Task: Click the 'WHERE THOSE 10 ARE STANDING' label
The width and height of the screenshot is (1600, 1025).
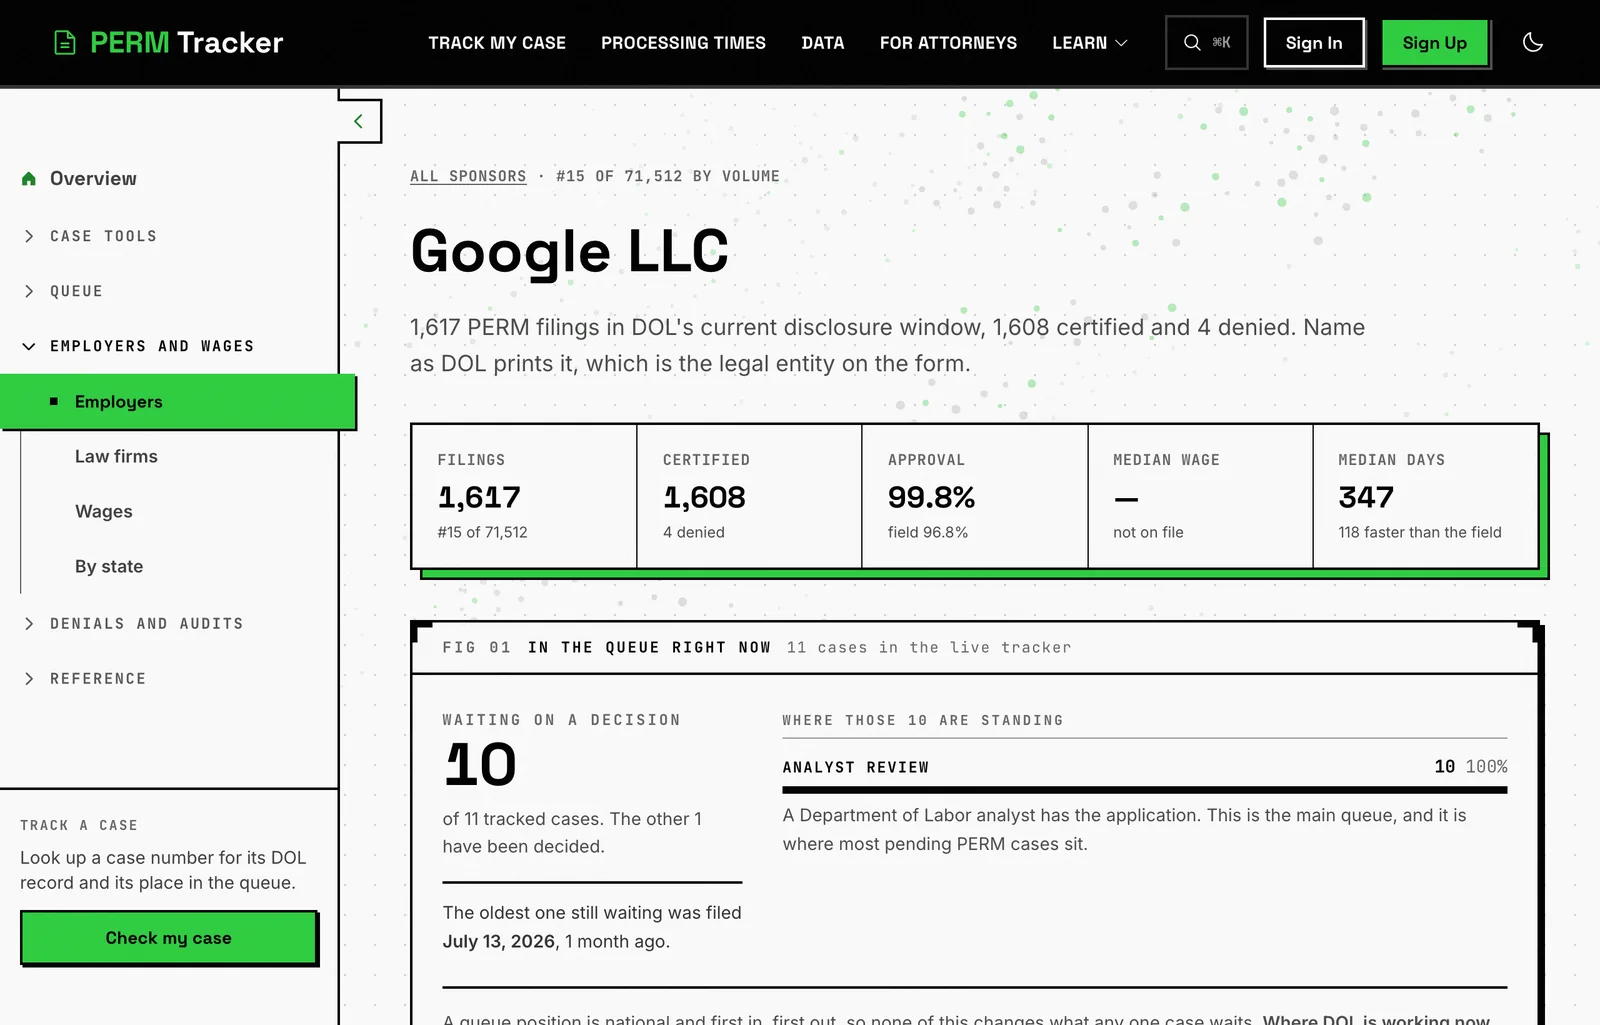Action: [923, 720]
